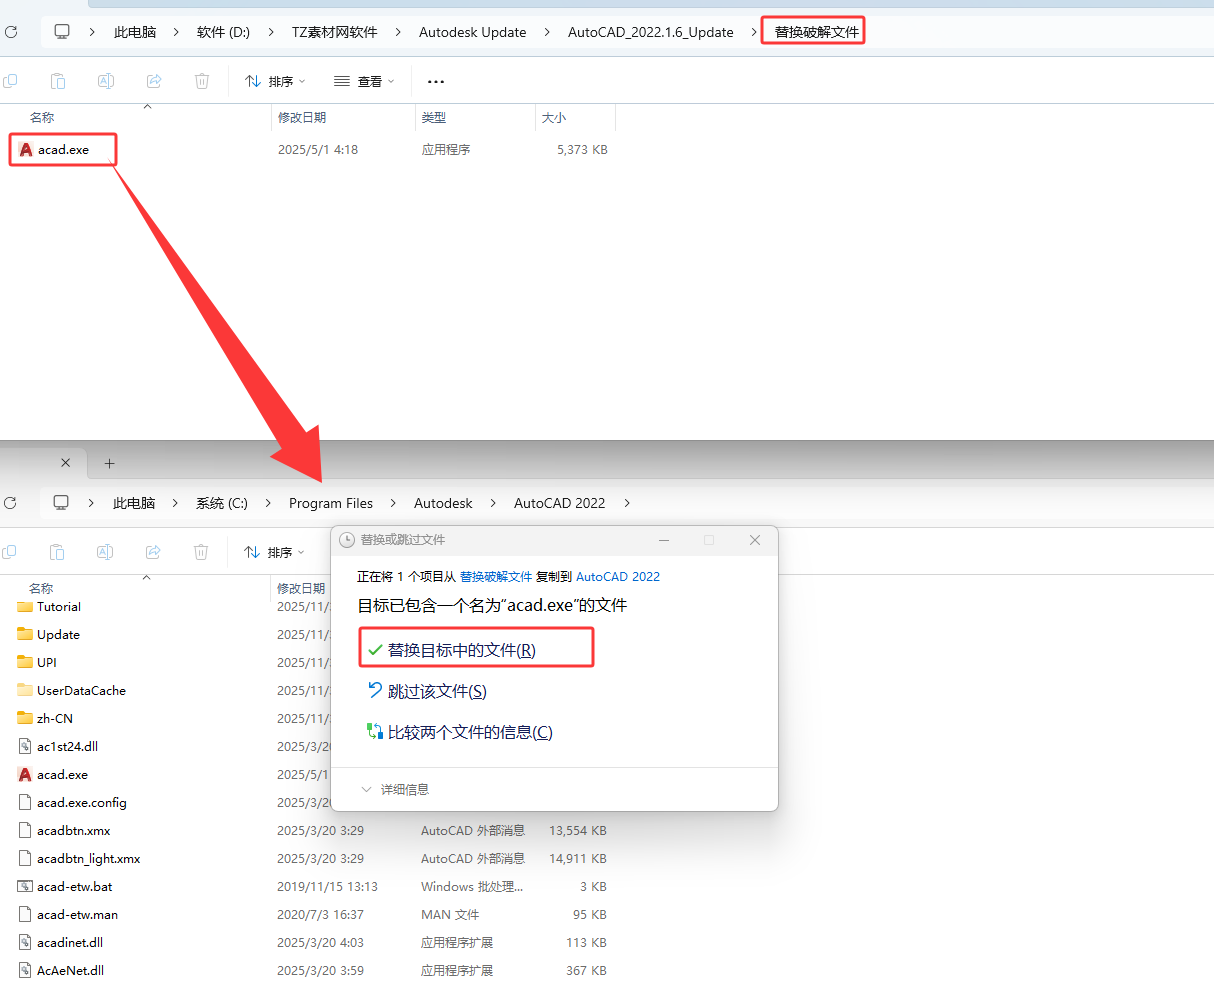Click TZ素材网软件 breadcrumb
The height and width of the screenshot is (981, 1214).
pyautogui.click(x=334, y=32)
